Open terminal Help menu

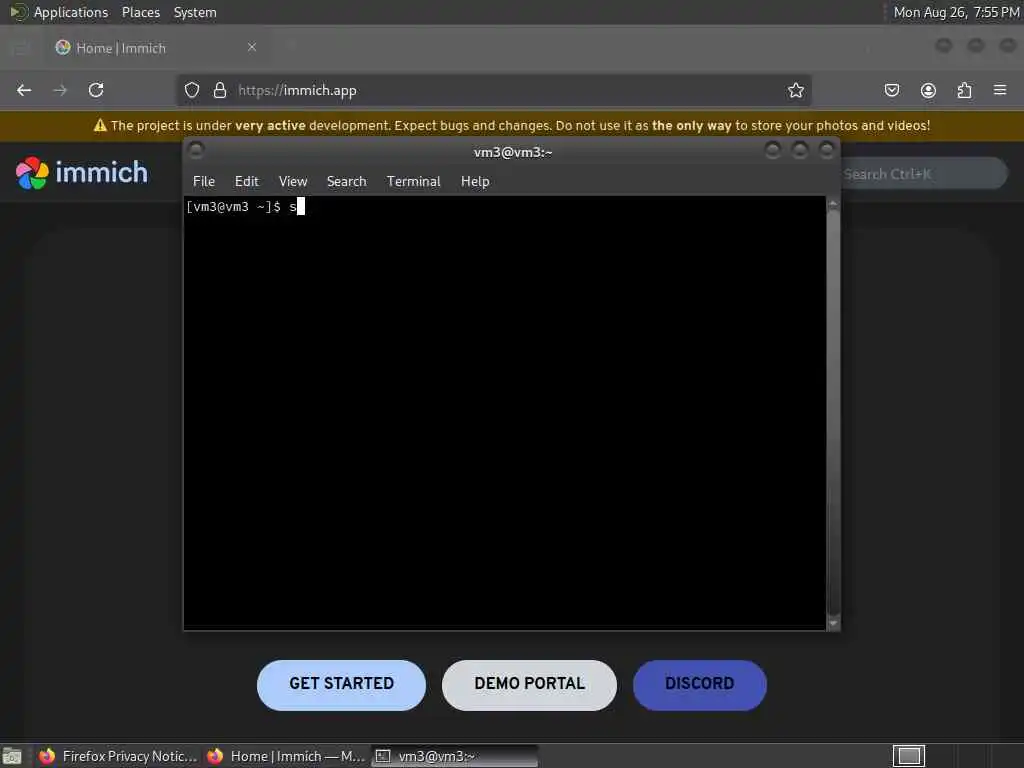(475, 182)
